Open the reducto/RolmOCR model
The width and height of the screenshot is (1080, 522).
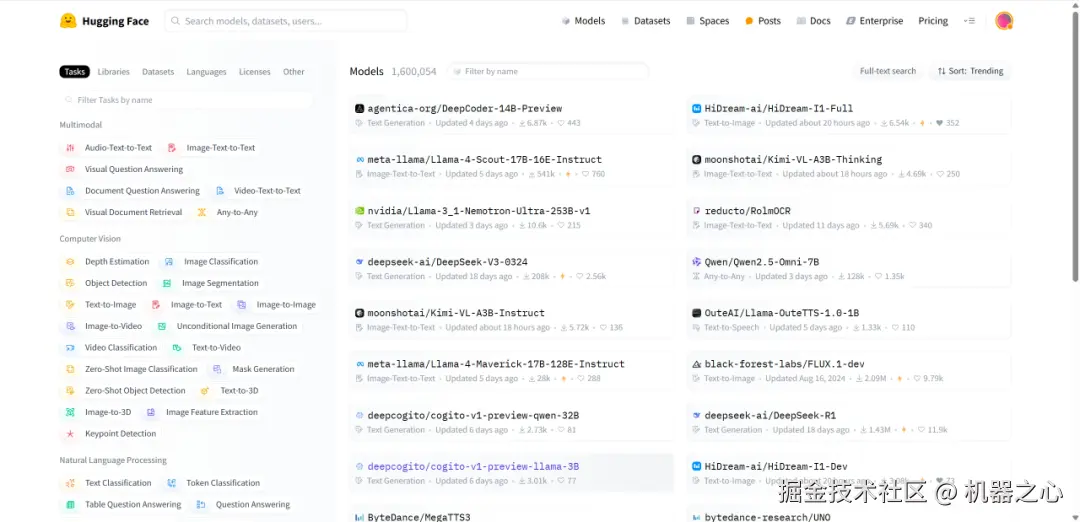pos(849,218)
